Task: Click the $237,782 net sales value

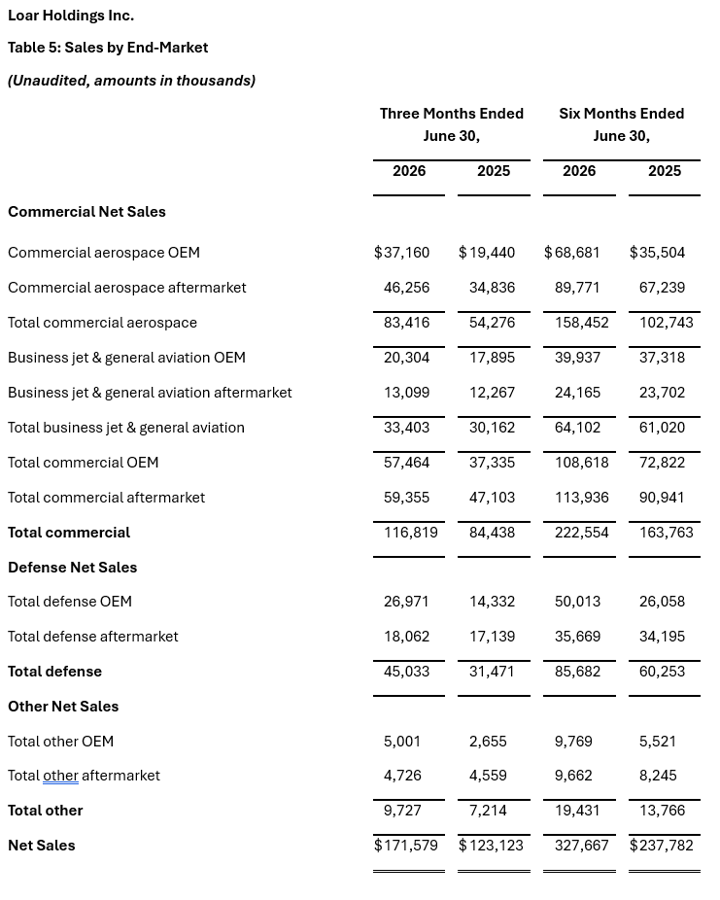Action: (x=661, y=845)
